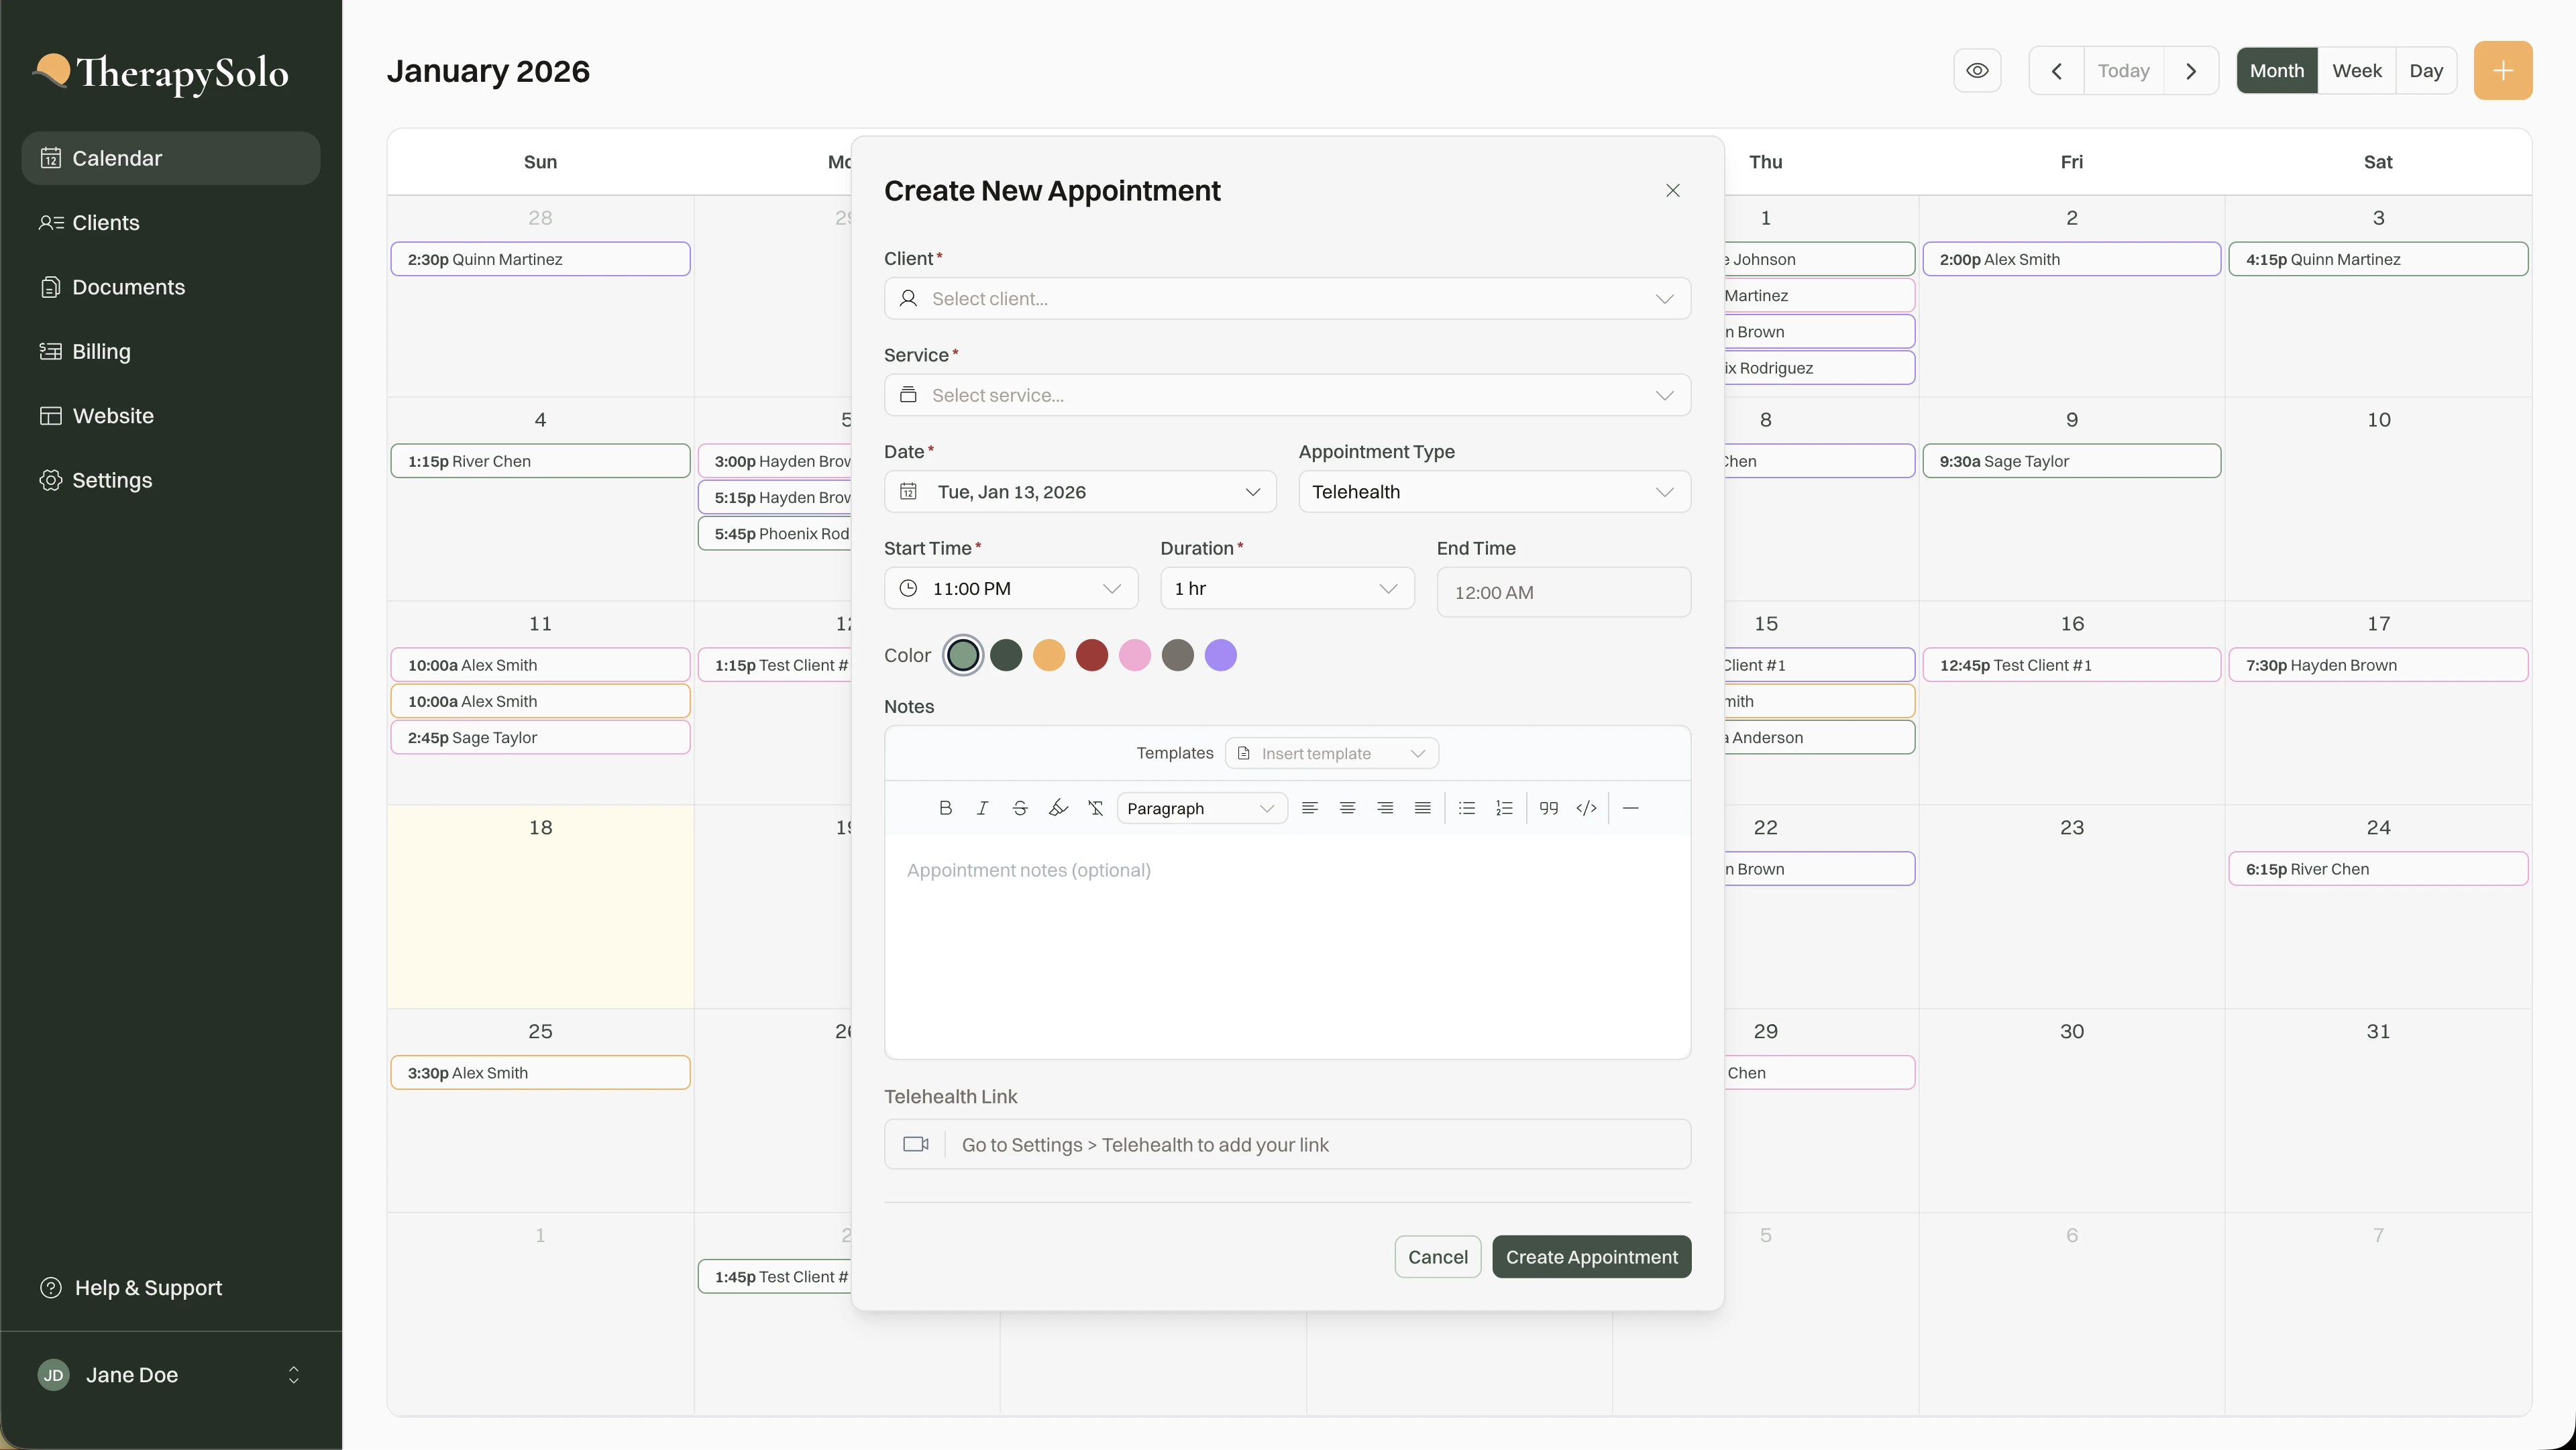Viewport: 2576px width, 1450px height.
Task: Insert a code block in notes
Action: 1586,808
